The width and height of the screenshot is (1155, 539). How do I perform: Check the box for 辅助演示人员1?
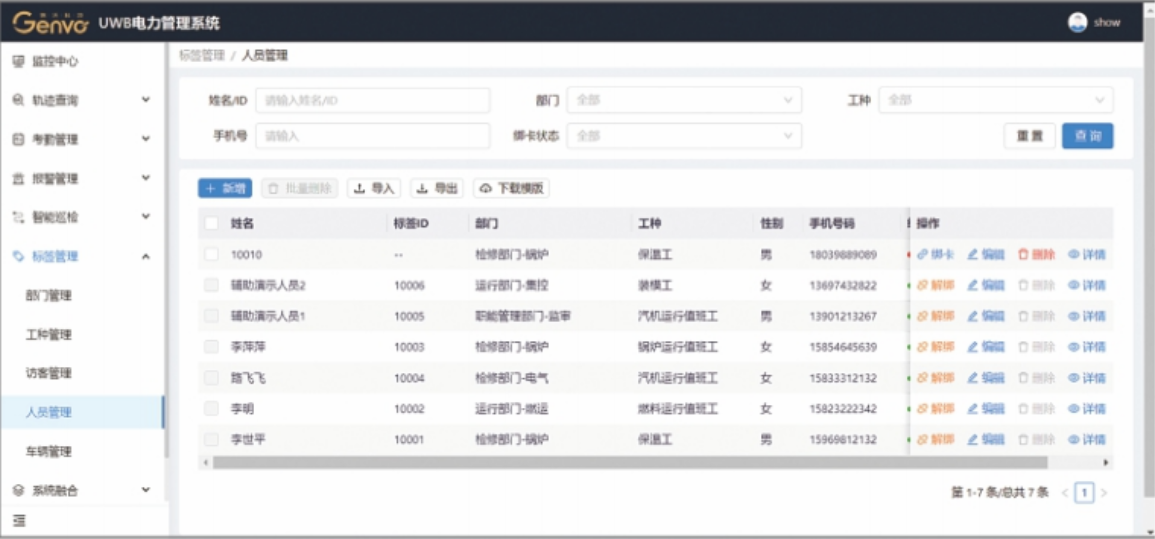(211, 317)
